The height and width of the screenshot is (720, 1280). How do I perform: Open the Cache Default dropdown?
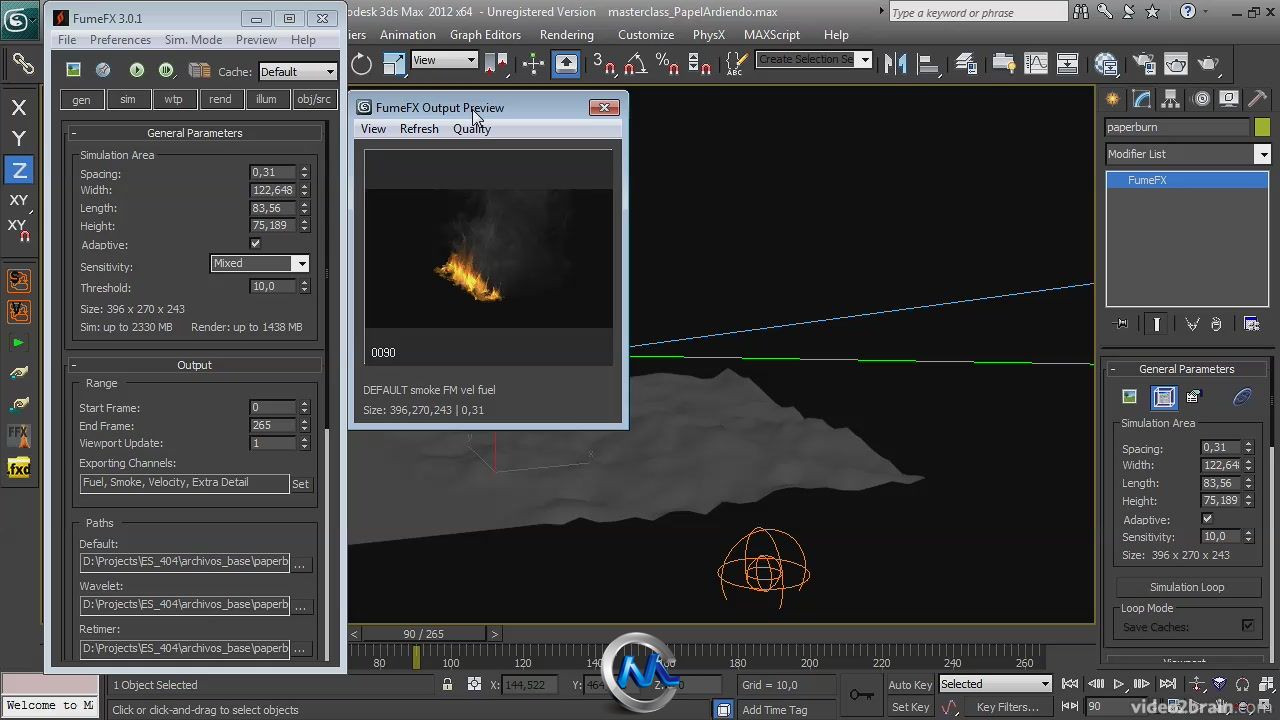(297, 72)
